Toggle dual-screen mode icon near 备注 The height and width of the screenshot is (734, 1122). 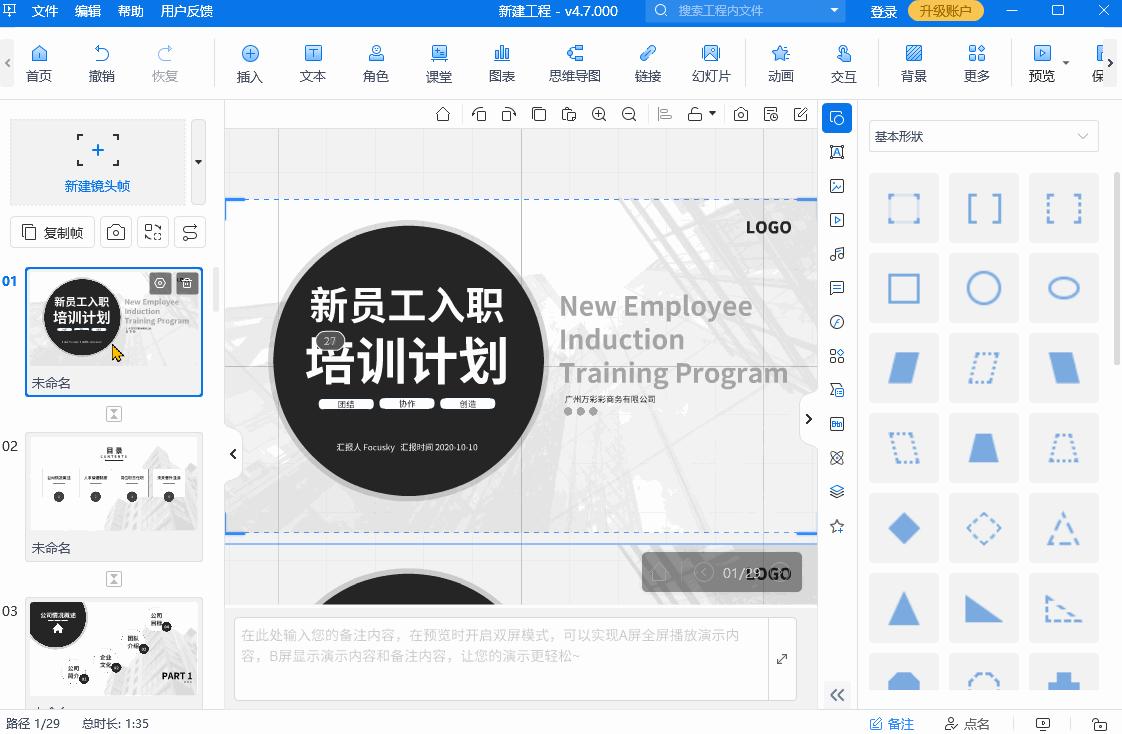[1043, 723]
